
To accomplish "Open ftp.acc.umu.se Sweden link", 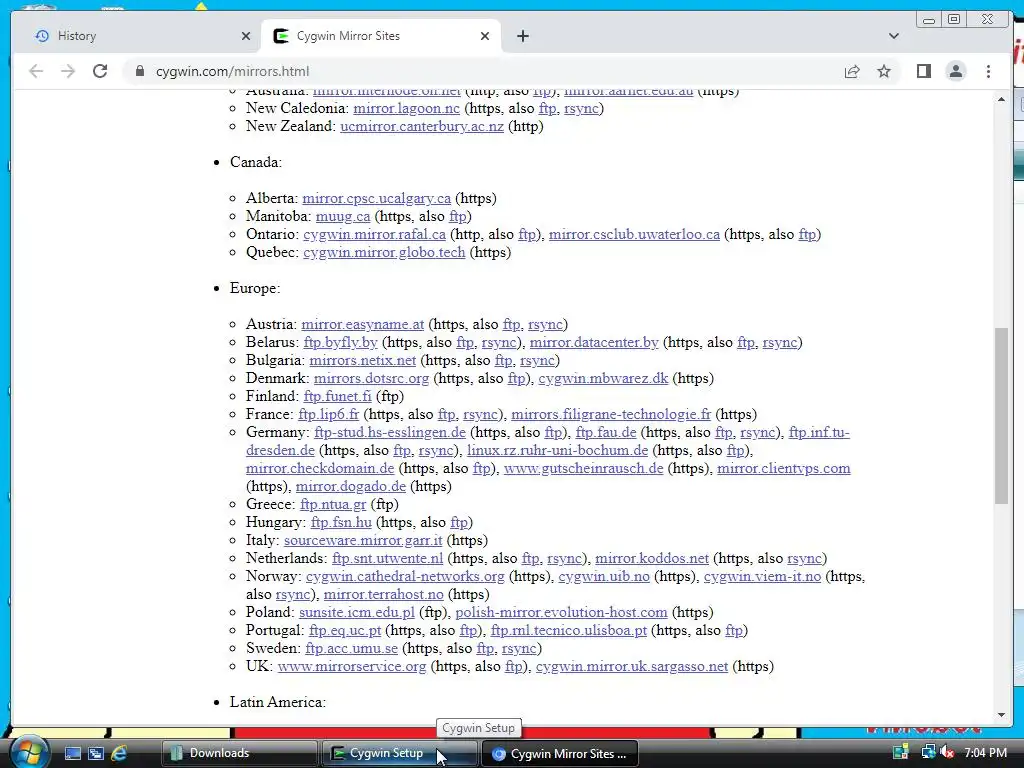I will (351, 648).
